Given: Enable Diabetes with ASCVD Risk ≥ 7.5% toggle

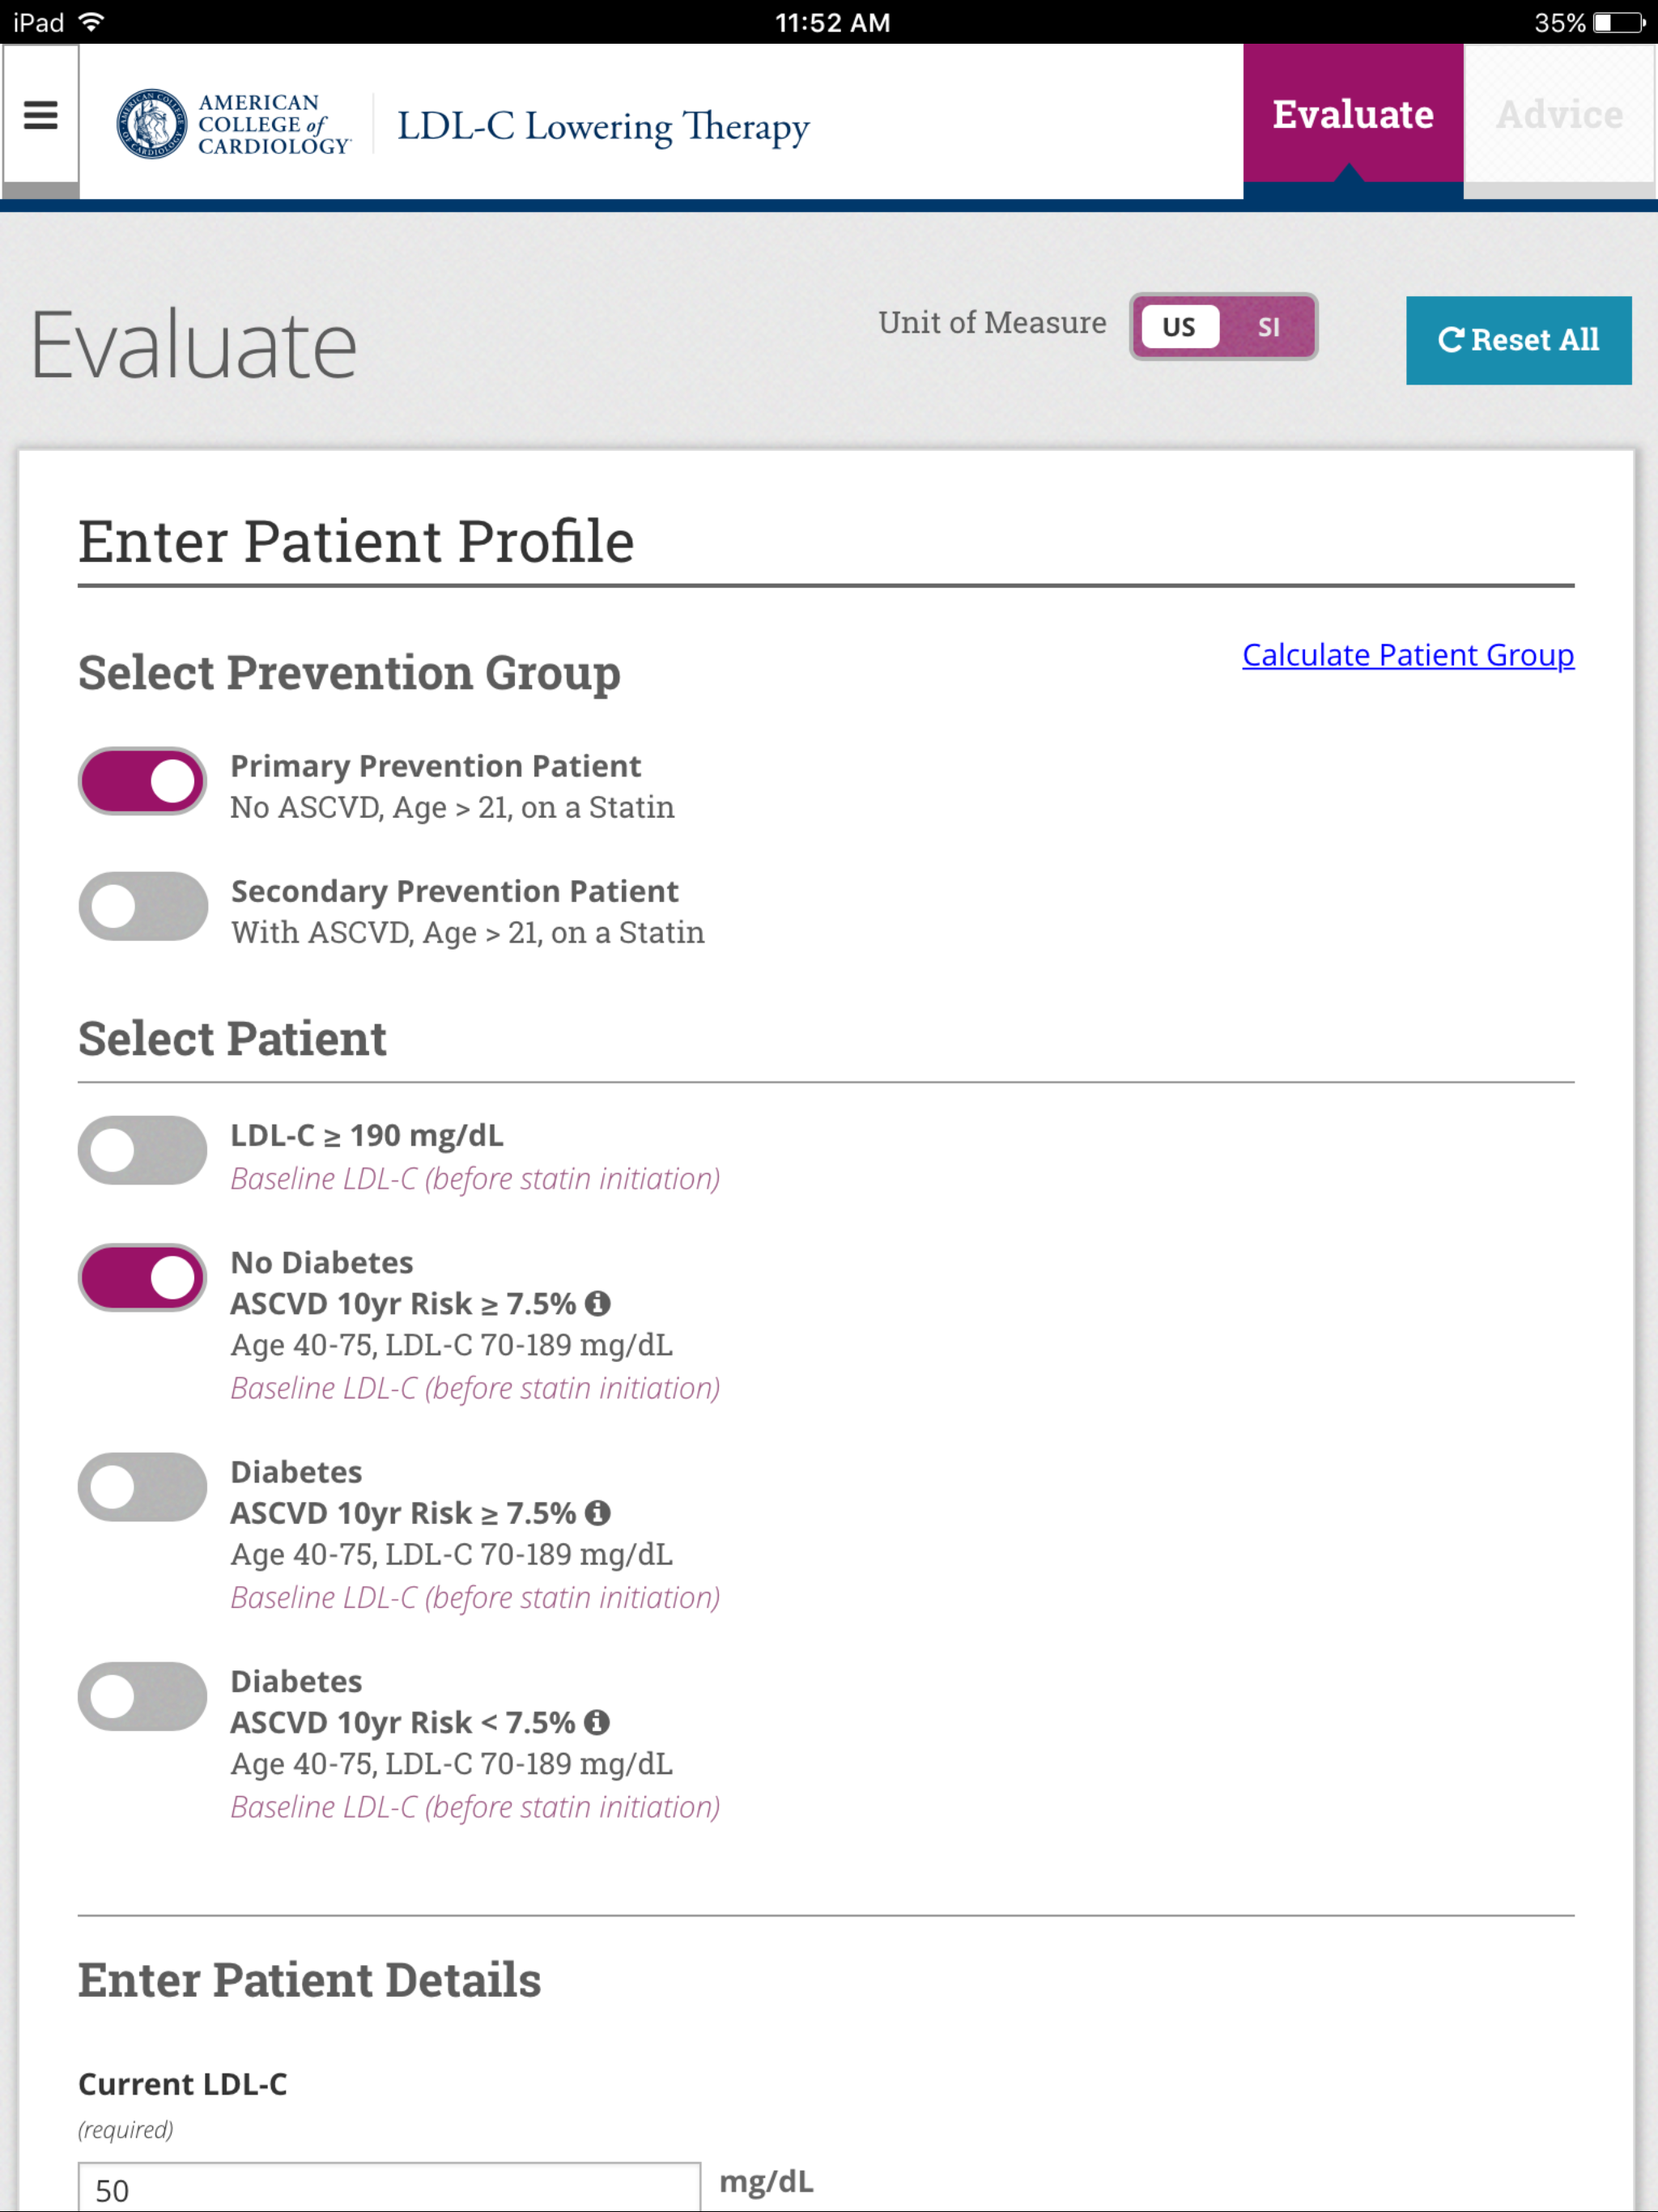Looking at the screenshot, I should [x=142, y=1487].
